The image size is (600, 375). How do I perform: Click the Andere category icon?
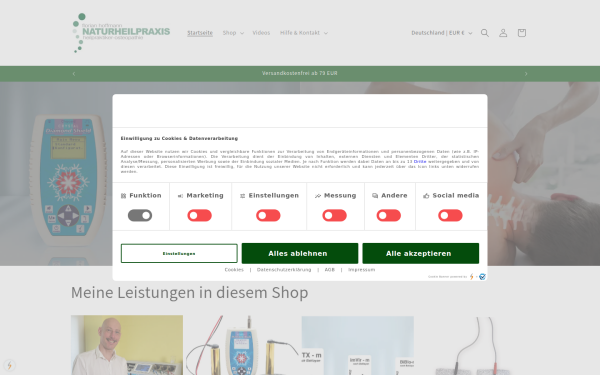click(x=375, y=196)
